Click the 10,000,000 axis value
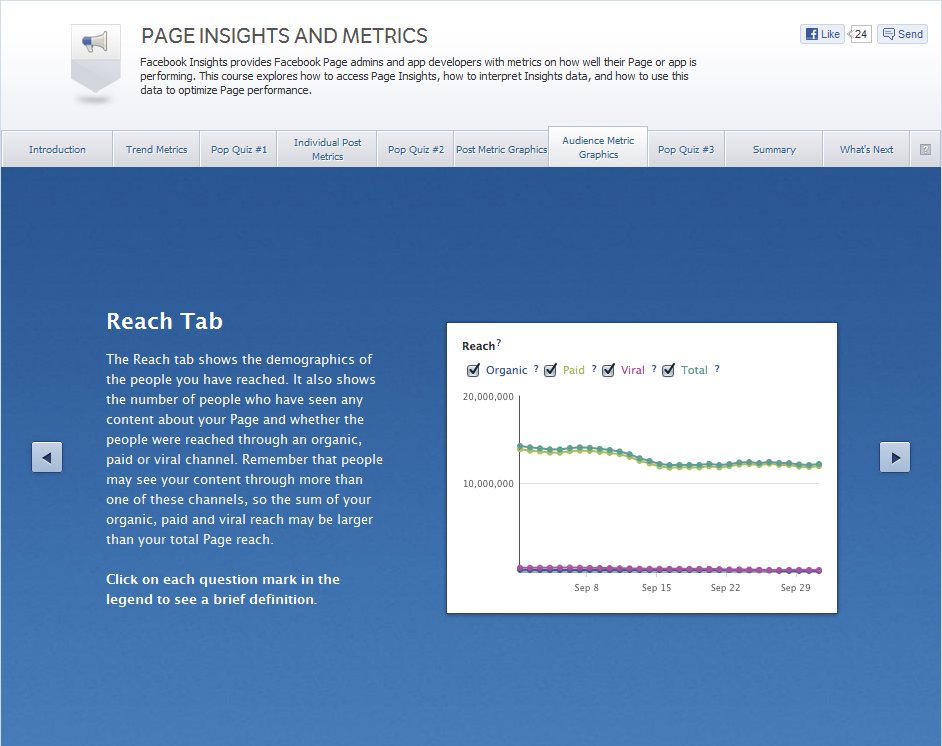This screenshot has height=746, width=942. (488, 484)
